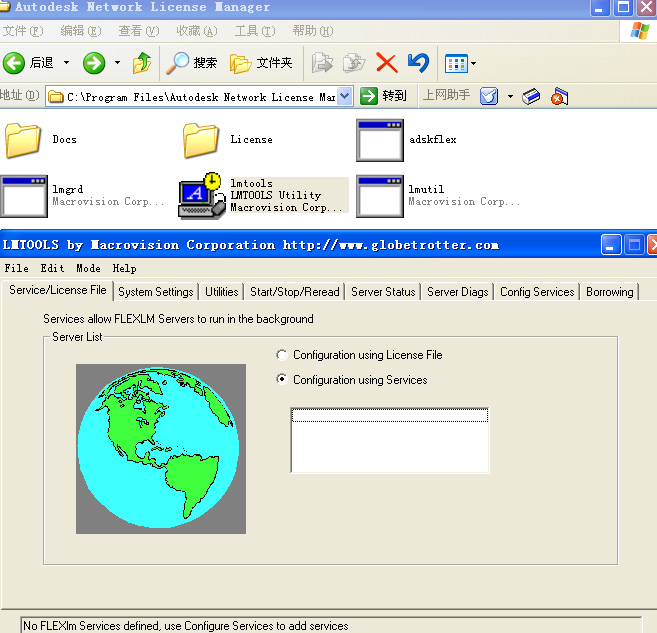Click the 'No FLEXlm Services defined' status text
The width and height of the screenshot is (657, 633).
tap(186, 625)
